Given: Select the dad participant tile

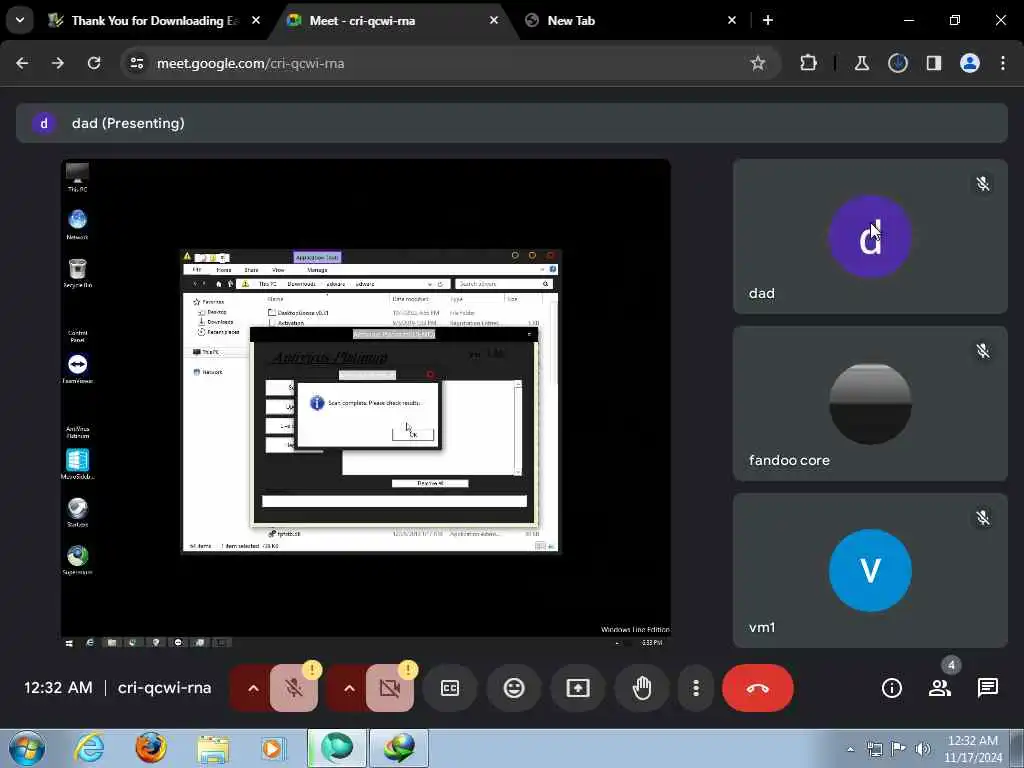Looking at the screenshot, I should point(870,236).
